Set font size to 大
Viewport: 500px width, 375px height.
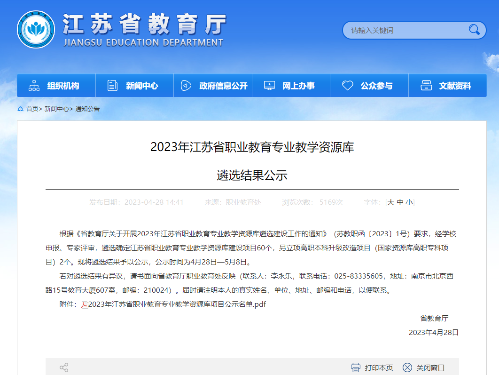point(391,202)
